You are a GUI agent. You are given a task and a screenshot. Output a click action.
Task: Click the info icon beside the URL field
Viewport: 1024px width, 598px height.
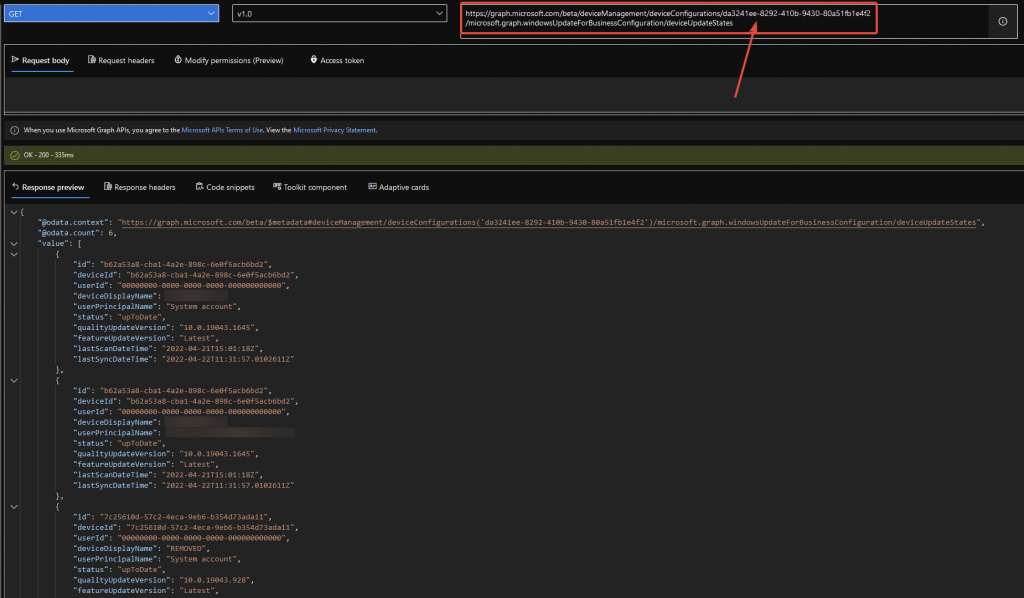(1002, 22)
